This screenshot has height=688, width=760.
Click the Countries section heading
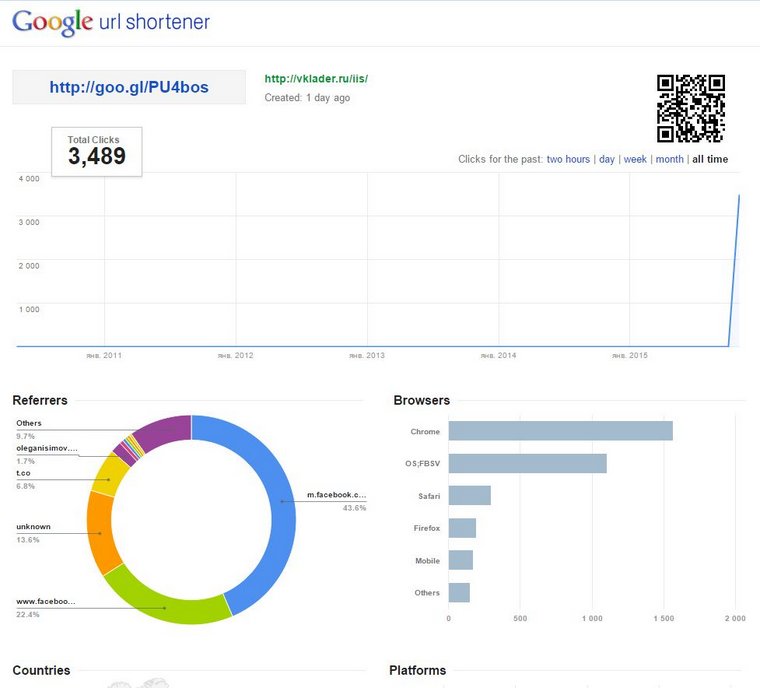(41, 670)
